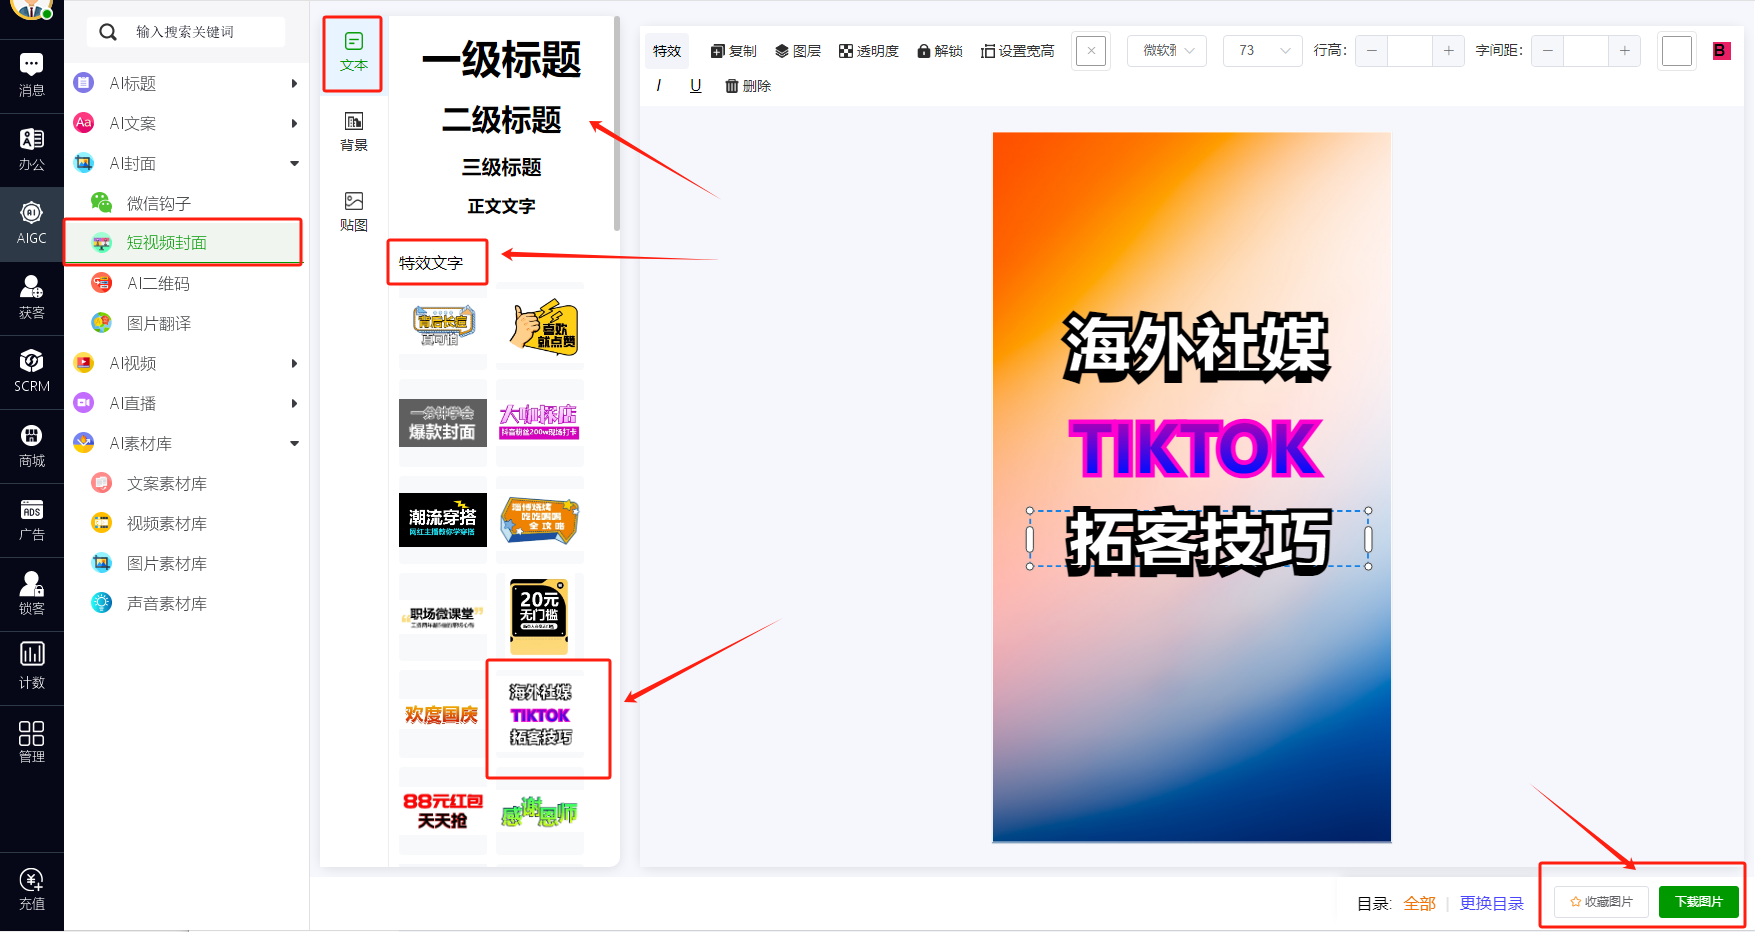This screenshot has width=1755, height=932.
Task: Open the 计数 counter sidebar icon
Action: tap(32, 668)
